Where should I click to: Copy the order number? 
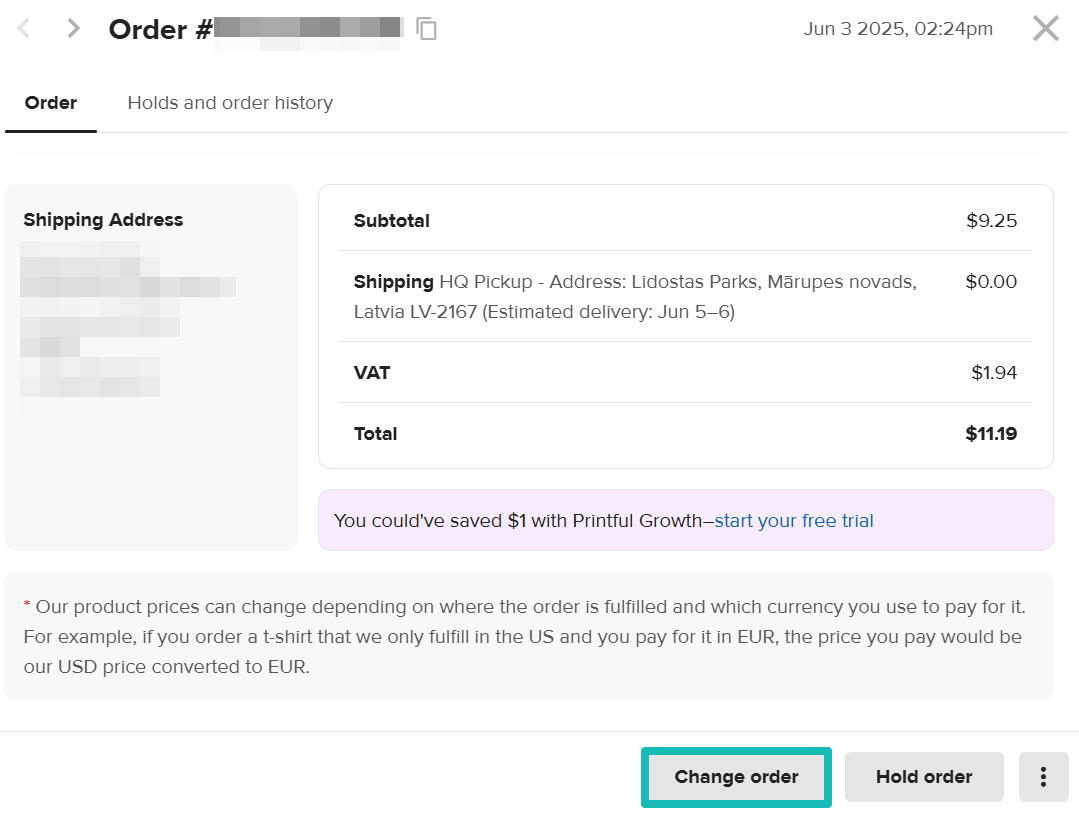coord(427,29)
